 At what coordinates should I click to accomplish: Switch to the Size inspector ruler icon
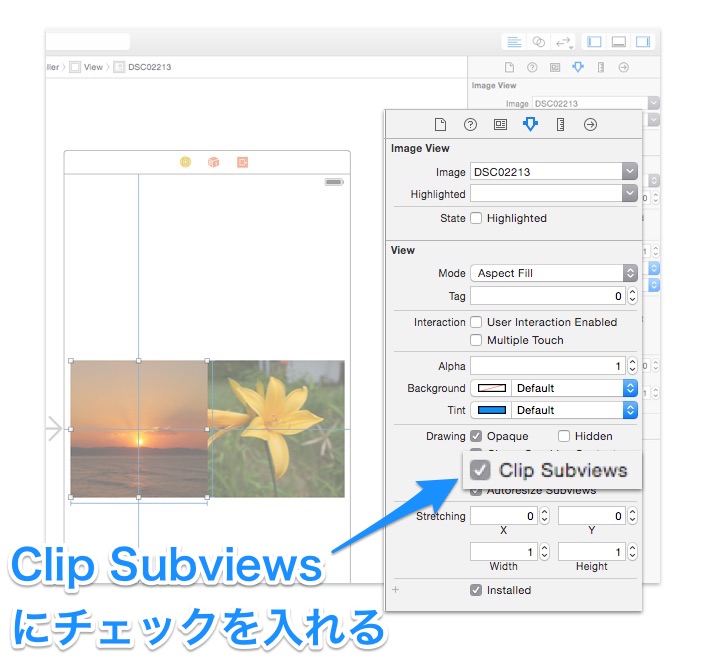point(560,125)
